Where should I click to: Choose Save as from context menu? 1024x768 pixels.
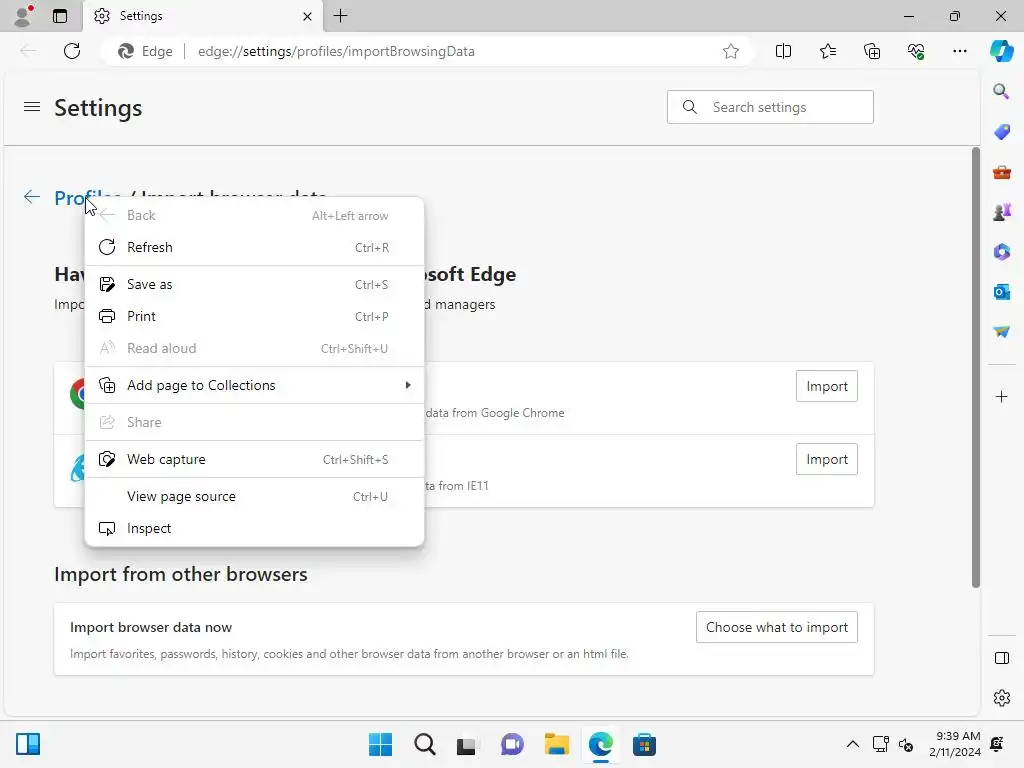pos(255,285)
